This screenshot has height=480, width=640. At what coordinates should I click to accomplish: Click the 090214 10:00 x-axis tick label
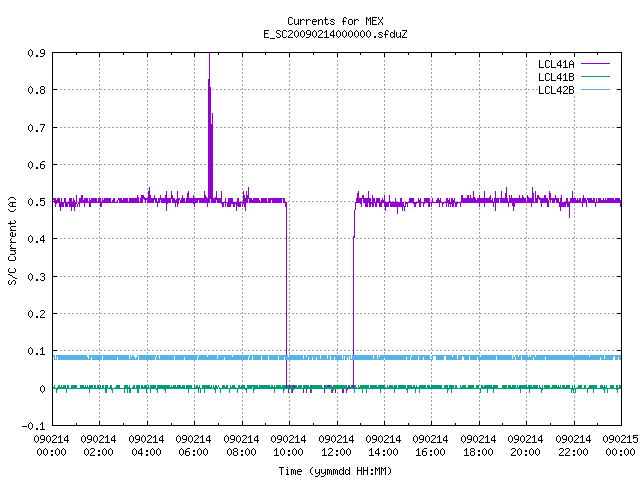coord(289,446)
